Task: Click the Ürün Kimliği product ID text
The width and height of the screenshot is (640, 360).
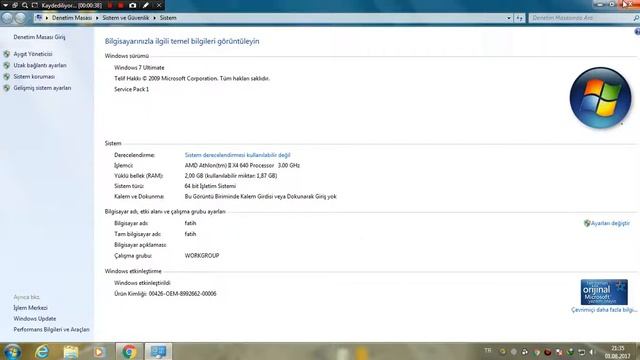Action: [165, 293]
